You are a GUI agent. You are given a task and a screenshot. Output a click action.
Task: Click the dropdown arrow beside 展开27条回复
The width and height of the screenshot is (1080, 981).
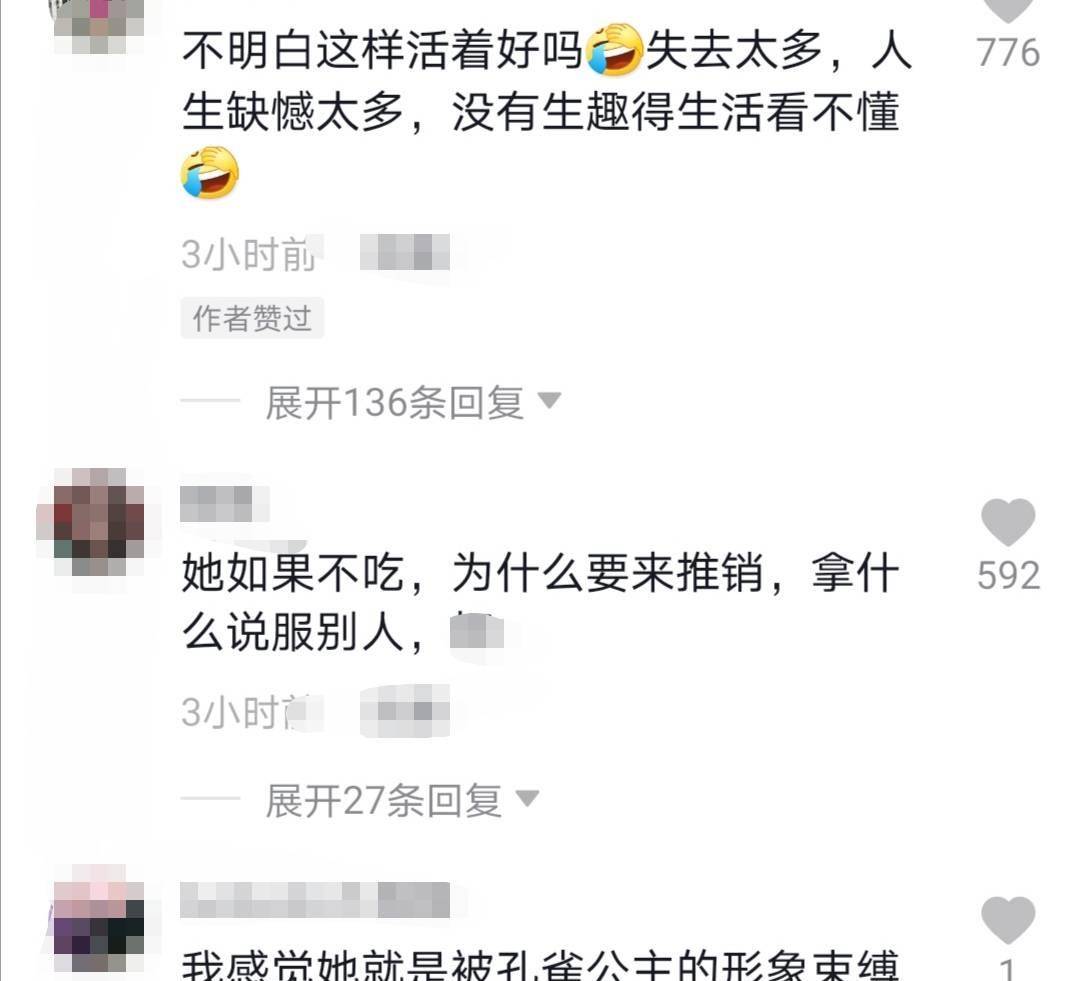pos(528,798)
